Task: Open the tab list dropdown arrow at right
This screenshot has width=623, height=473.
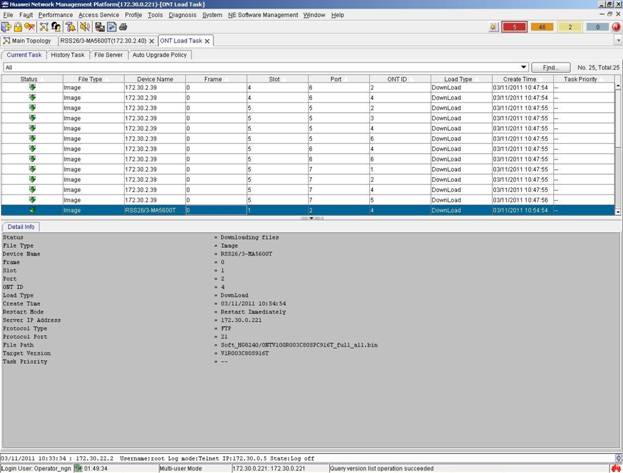Action: pyautogui.click(x=619, y=41)
